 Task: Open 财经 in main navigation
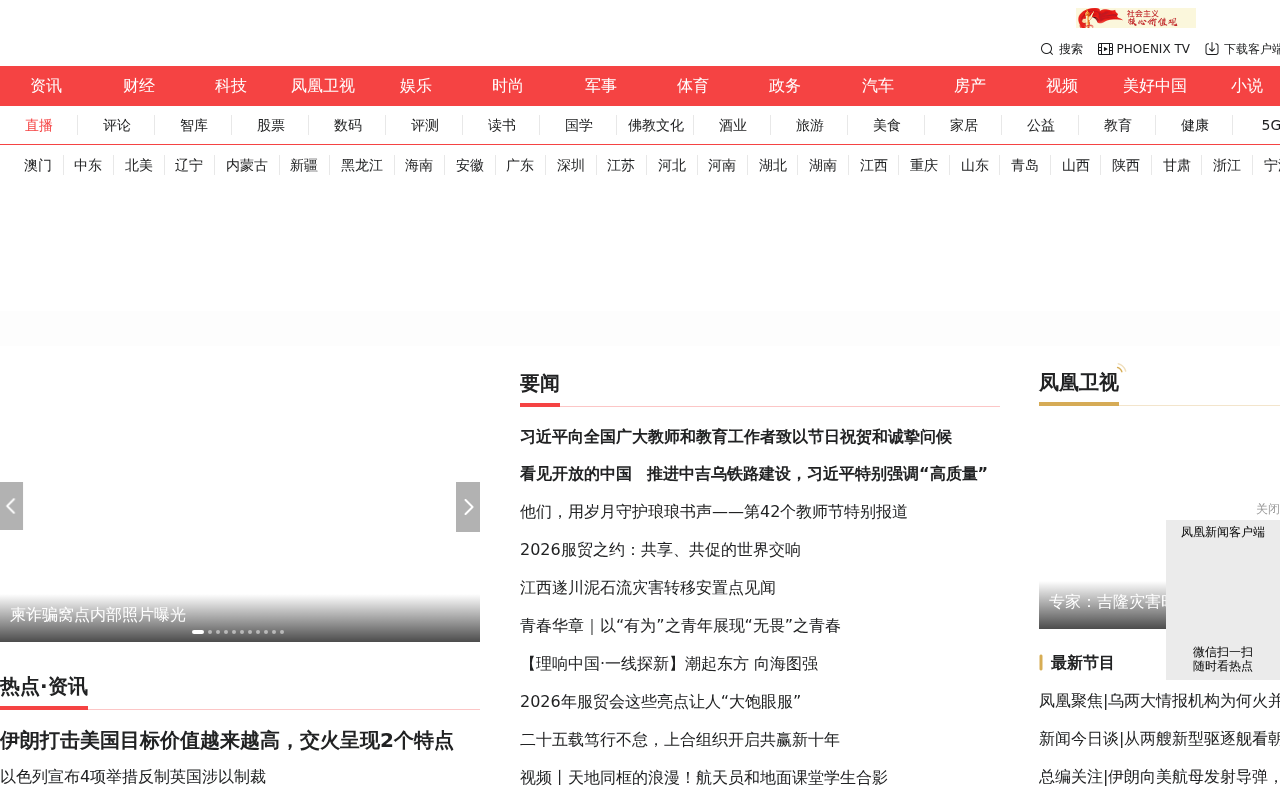[139, 86]
